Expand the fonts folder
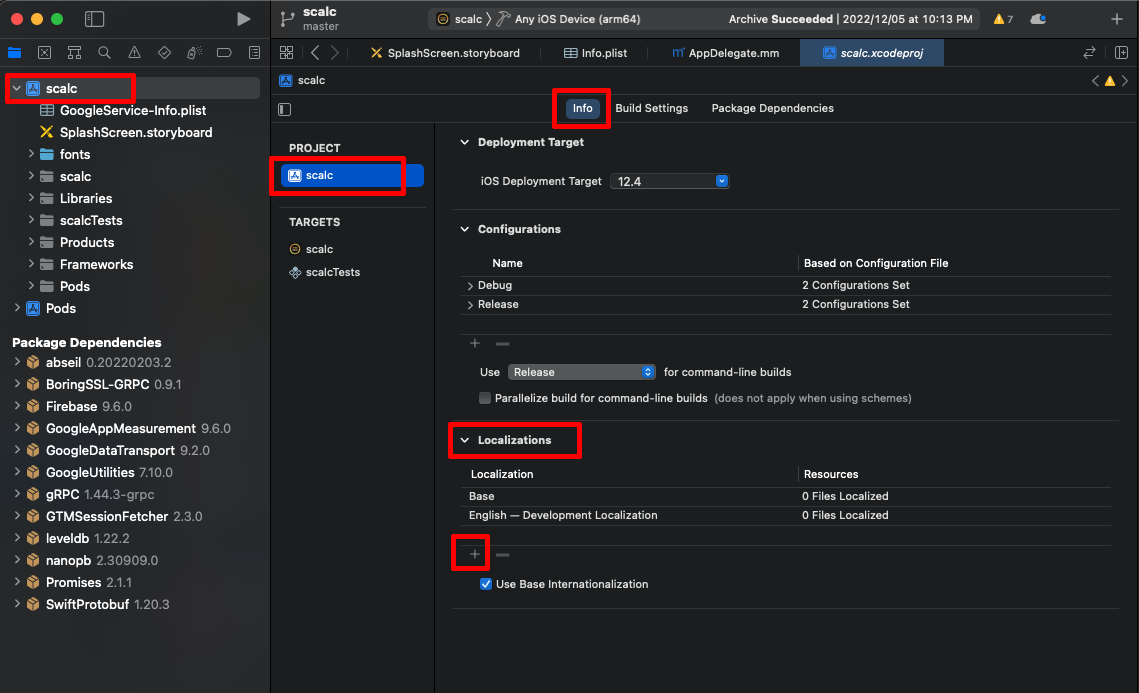The image size is (1139, 693). coord(31,154)
